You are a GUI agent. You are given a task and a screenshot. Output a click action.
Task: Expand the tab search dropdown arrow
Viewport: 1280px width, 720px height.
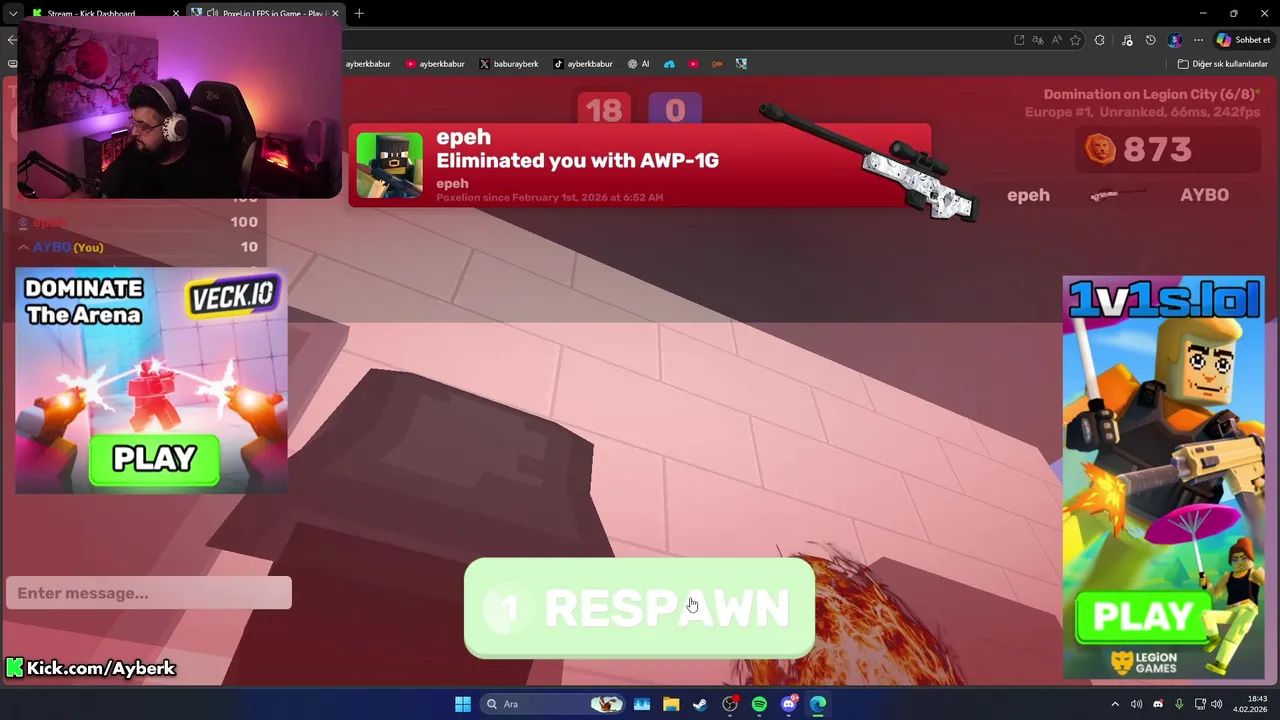click(12, 13)
